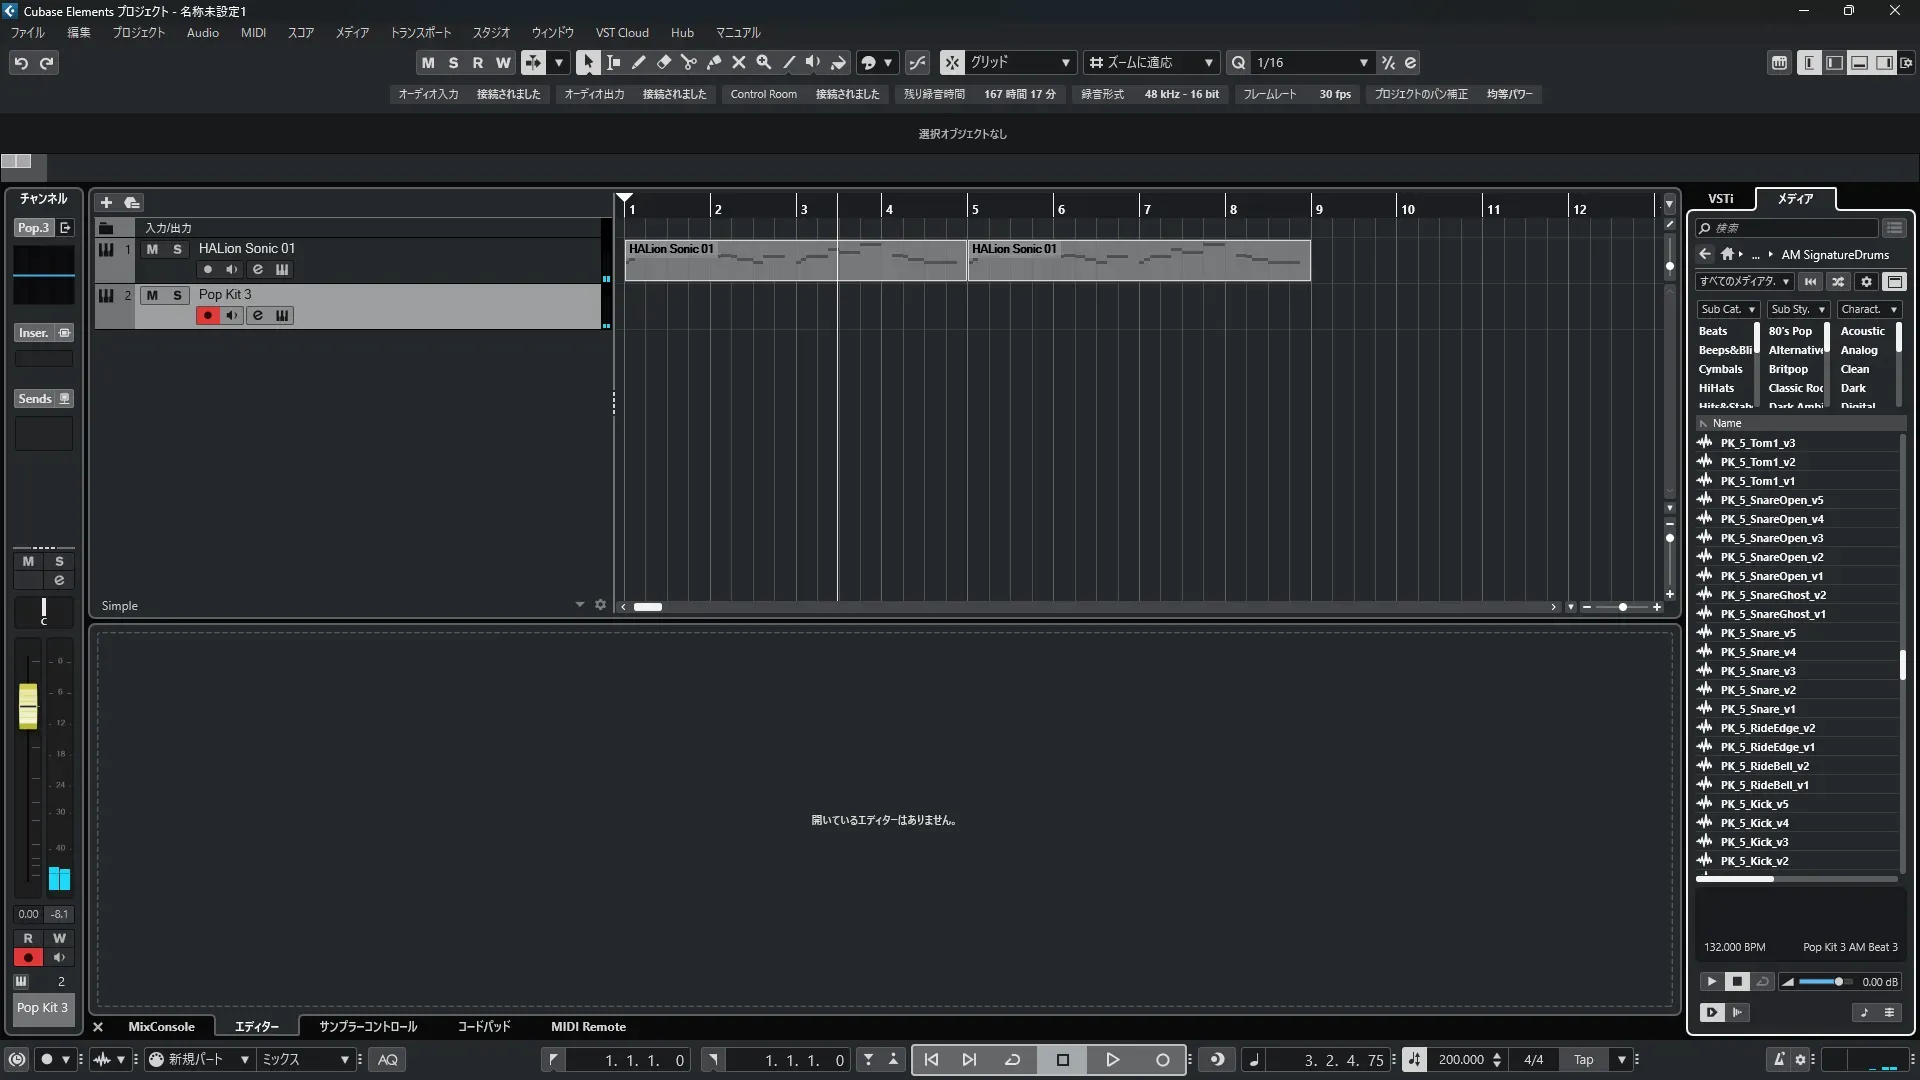
Task: Select the Zoom magnifier tool
Action: click(x=764, y=62)
